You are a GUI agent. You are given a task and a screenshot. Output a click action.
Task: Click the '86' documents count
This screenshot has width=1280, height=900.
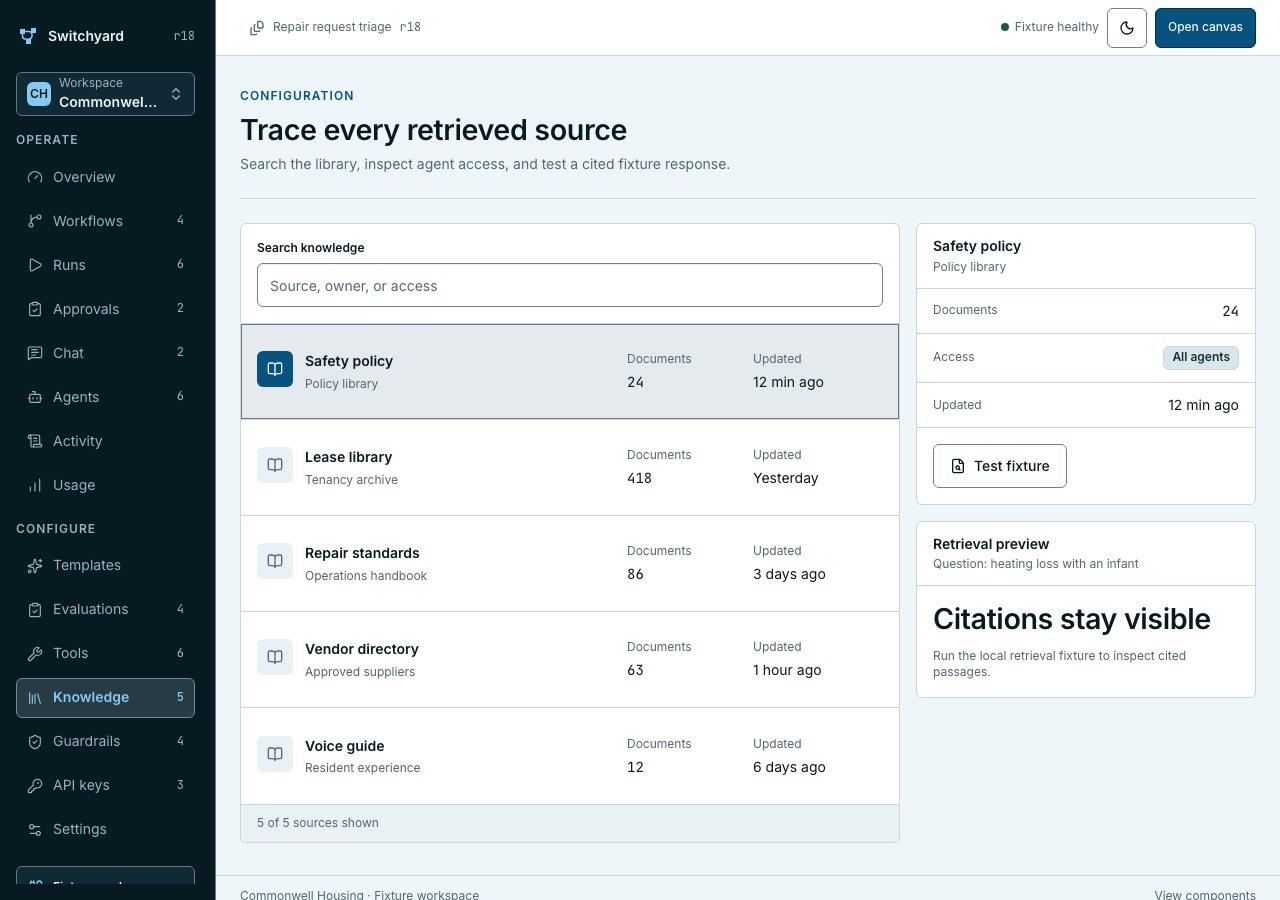pyautogui.click(x=635, y=574)
